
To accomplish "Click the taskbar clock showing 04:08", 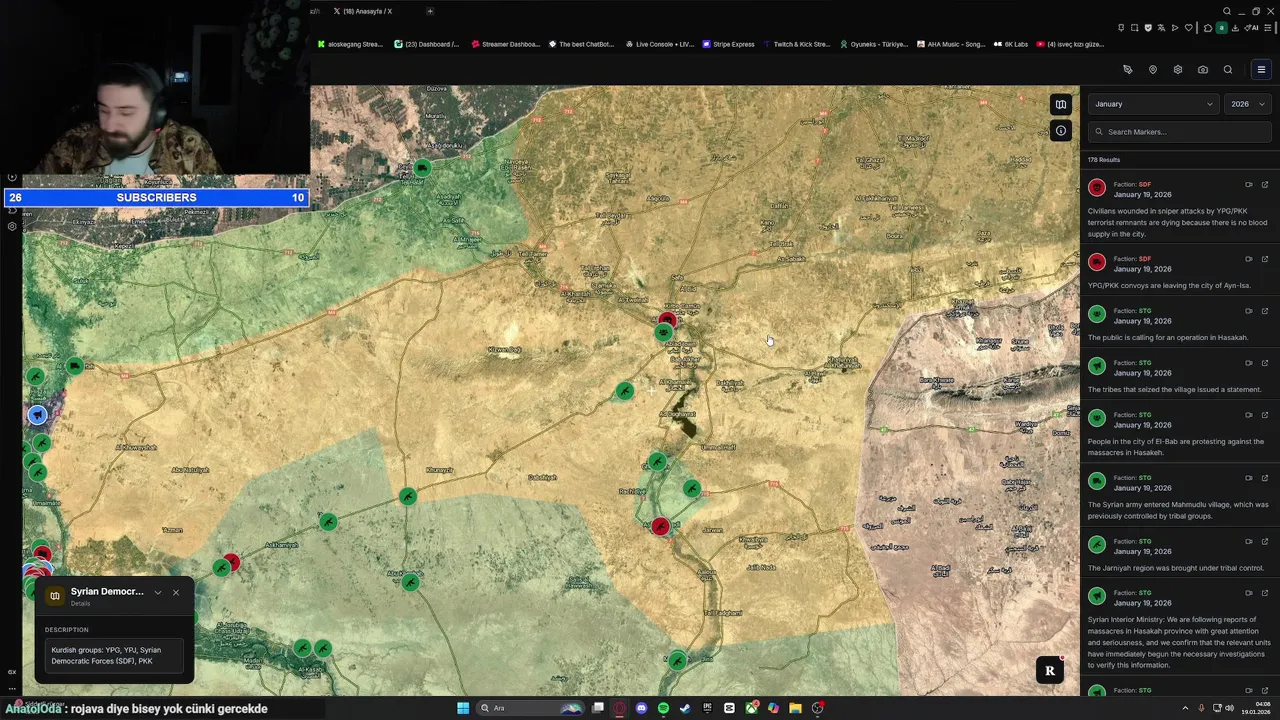I will tap(1256, 708).
